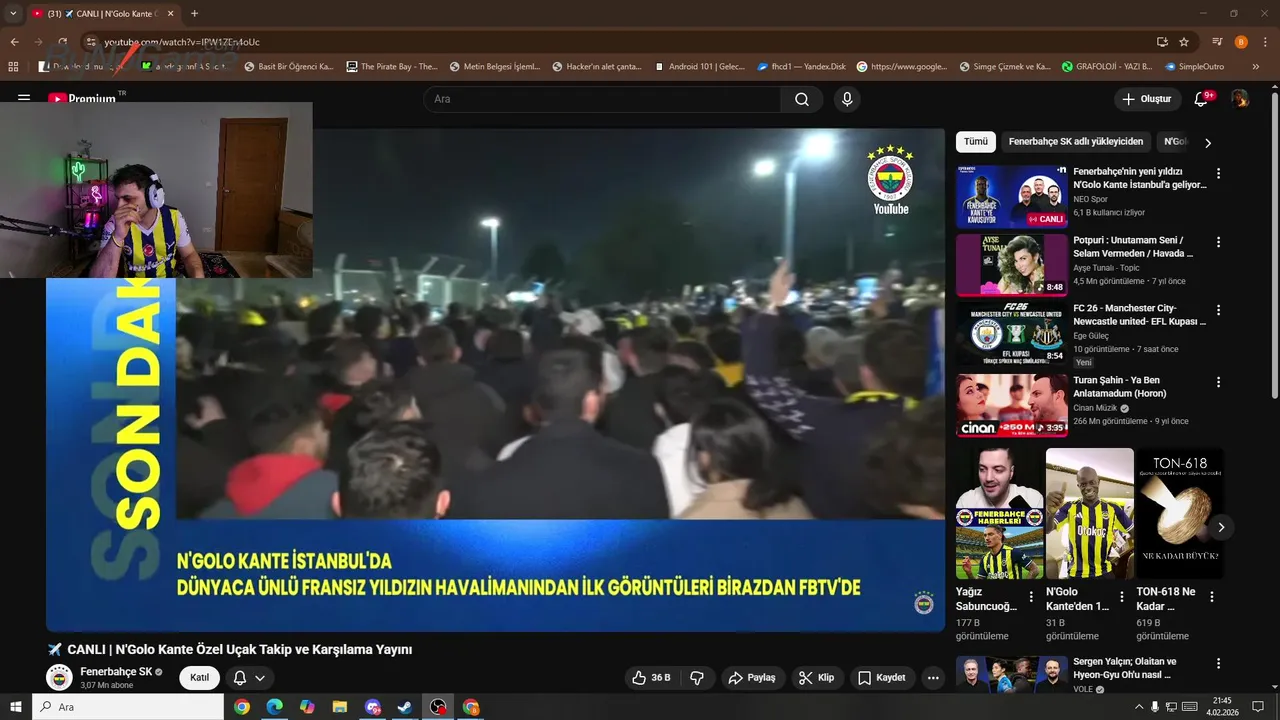Screen dimensions: 1280x720
Task: Click the Kaydet save button
Action: click(882, 677)
